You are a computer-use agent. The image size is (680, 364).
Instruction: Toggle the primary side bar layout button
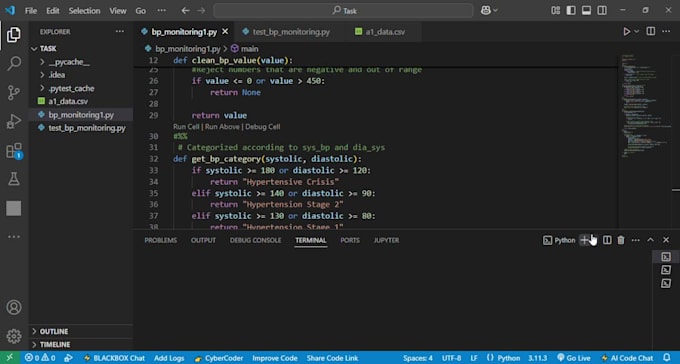[x=571, y=10]
